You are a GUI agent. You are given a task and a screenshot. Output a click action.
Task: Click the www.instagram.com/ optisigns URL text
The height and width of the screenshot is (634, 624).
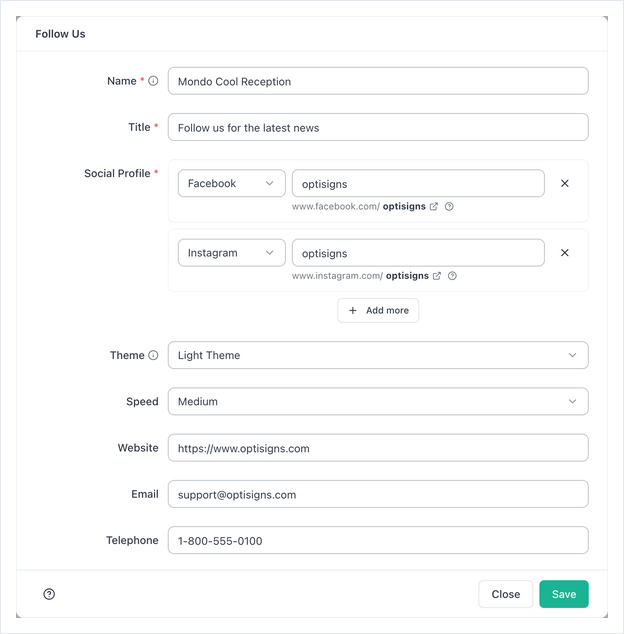360,276
